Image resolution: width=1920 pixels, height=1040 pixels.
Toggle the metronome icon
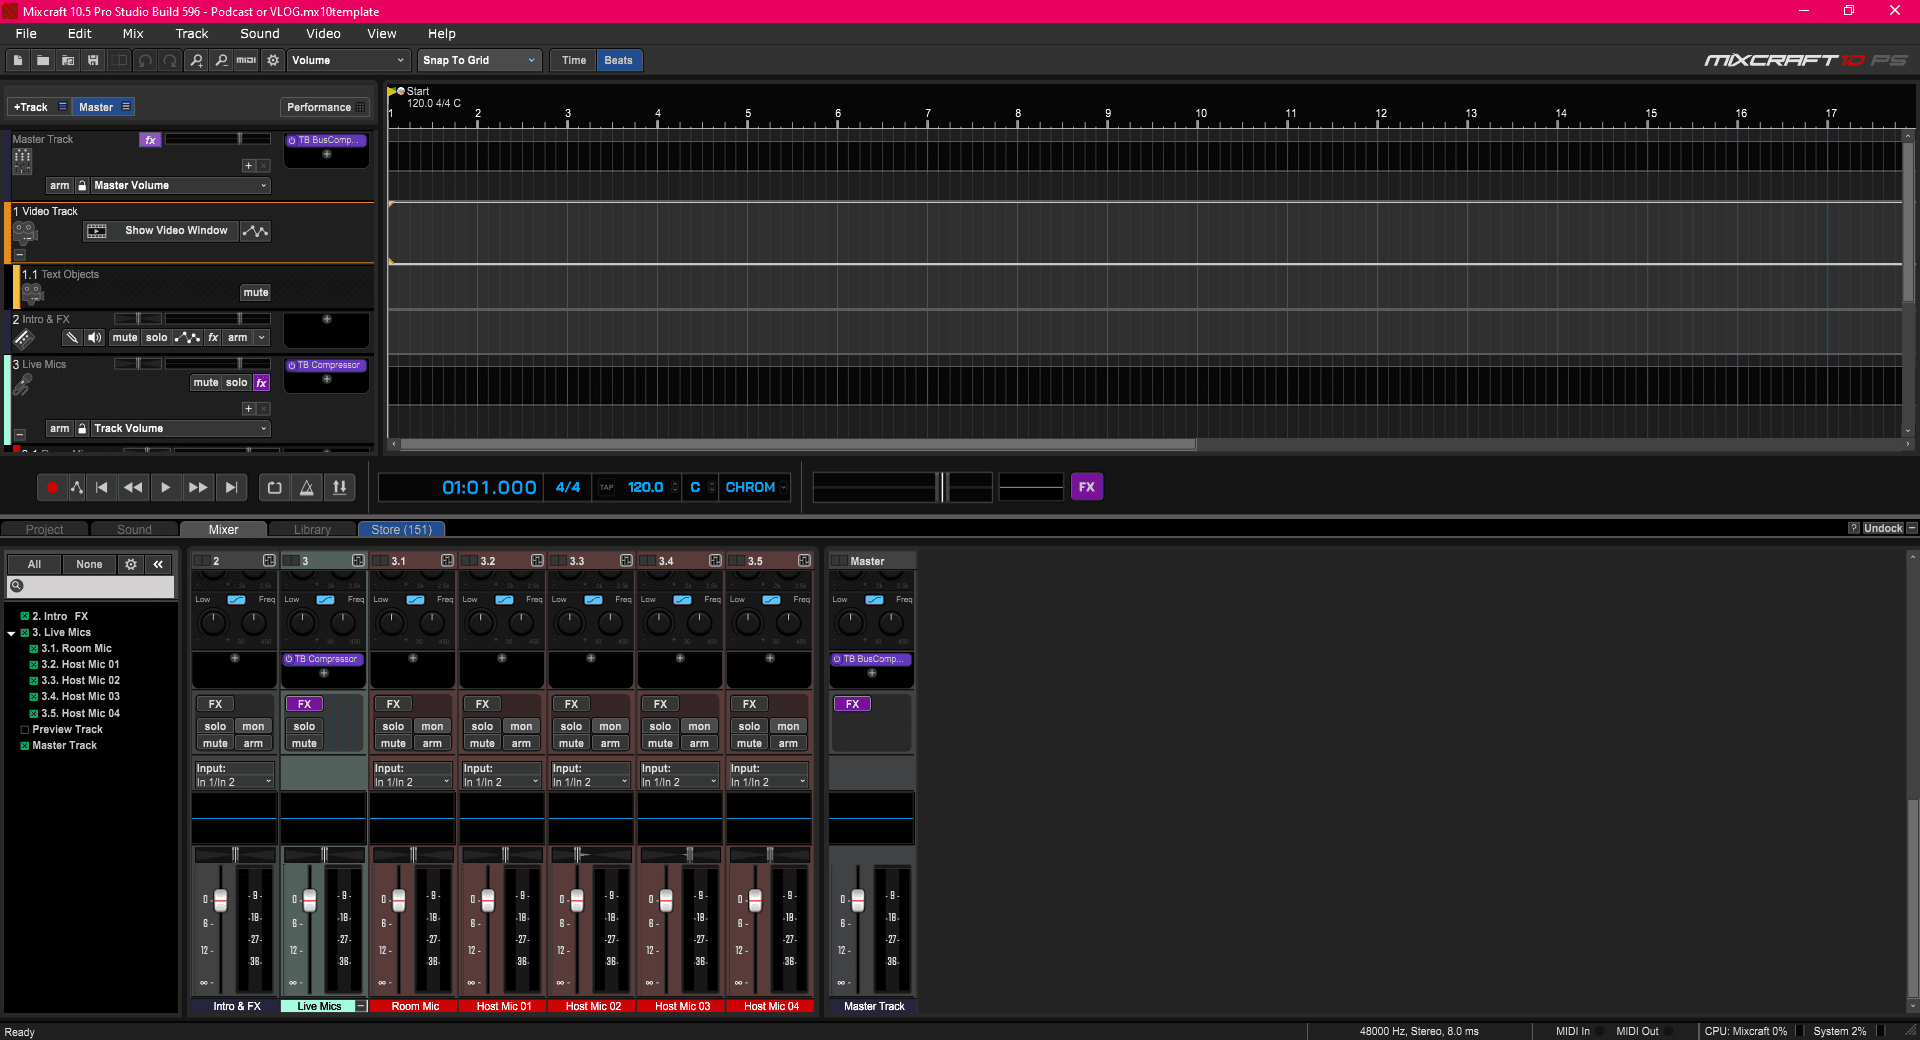307,488
